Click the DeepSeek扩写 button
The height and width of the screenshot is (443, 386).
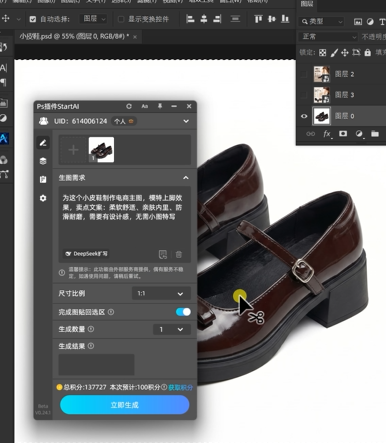pos(87,254)
